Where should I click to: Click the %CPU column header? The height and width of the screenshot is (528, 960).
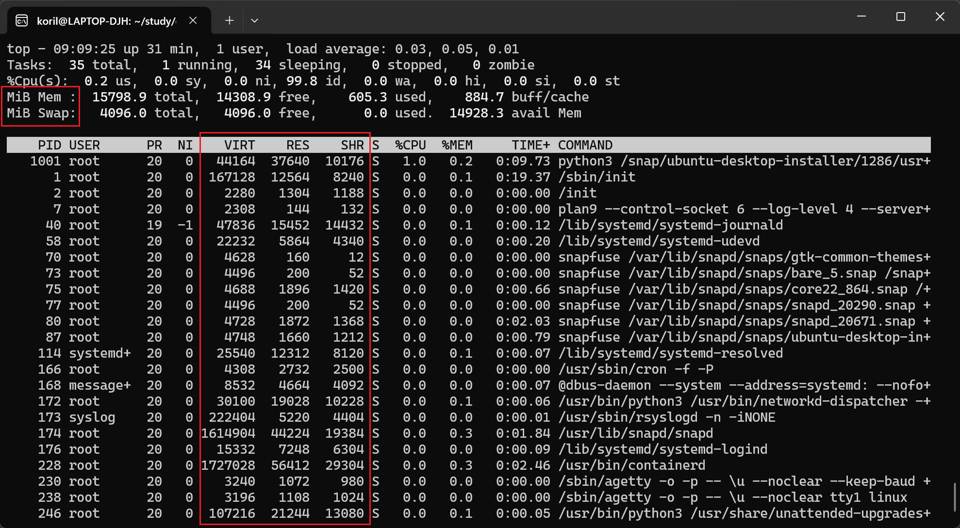click(410, 145)
